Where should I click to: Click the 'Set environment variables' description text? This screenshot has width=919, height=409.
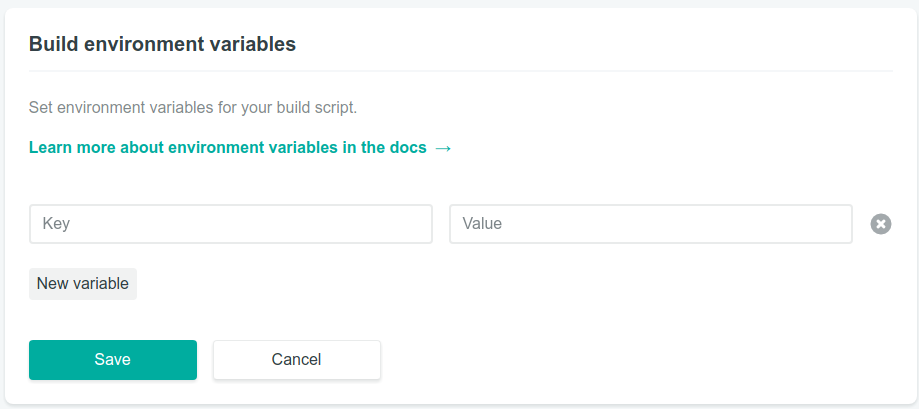[193, 108]
